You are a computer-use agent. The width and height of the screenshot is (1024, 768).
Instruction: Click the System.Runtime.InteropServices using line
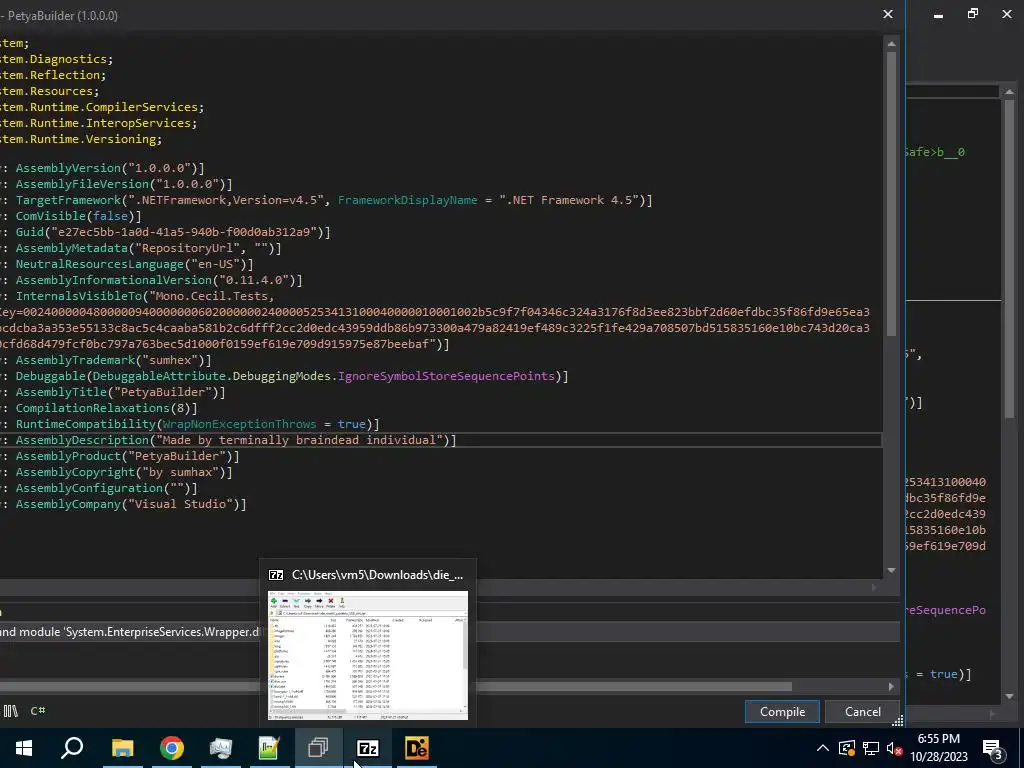pyautogui.click(x=99, y=123)
